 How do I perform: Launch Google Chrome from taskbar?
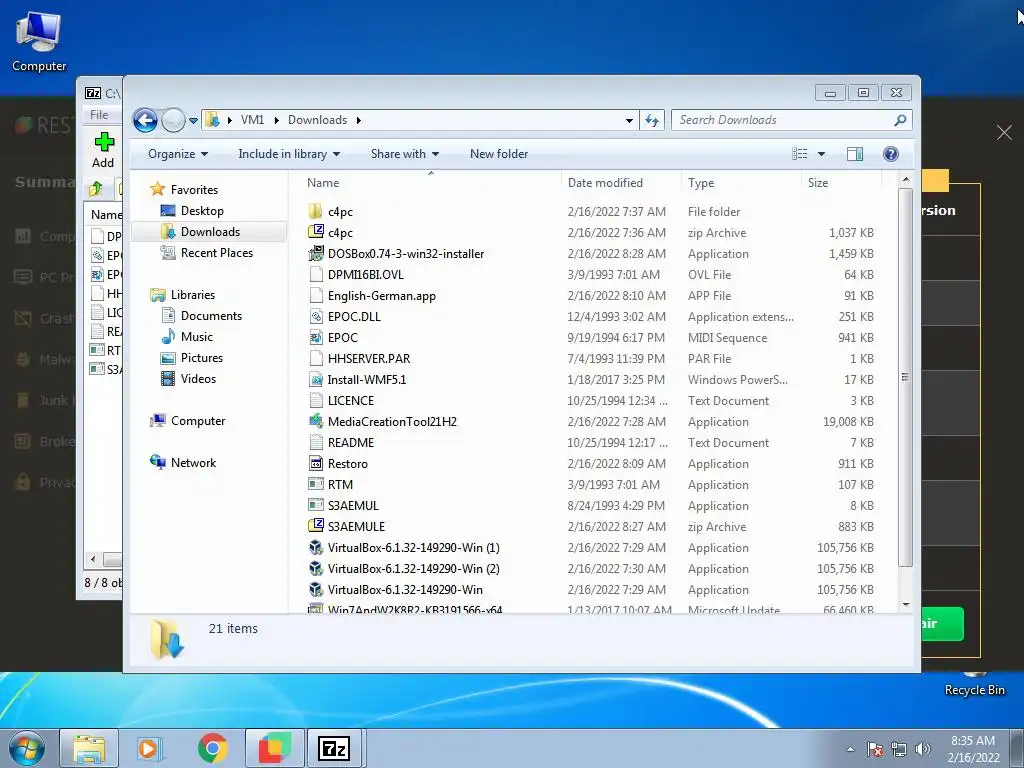pyautogui.click(x=212, y=748)
